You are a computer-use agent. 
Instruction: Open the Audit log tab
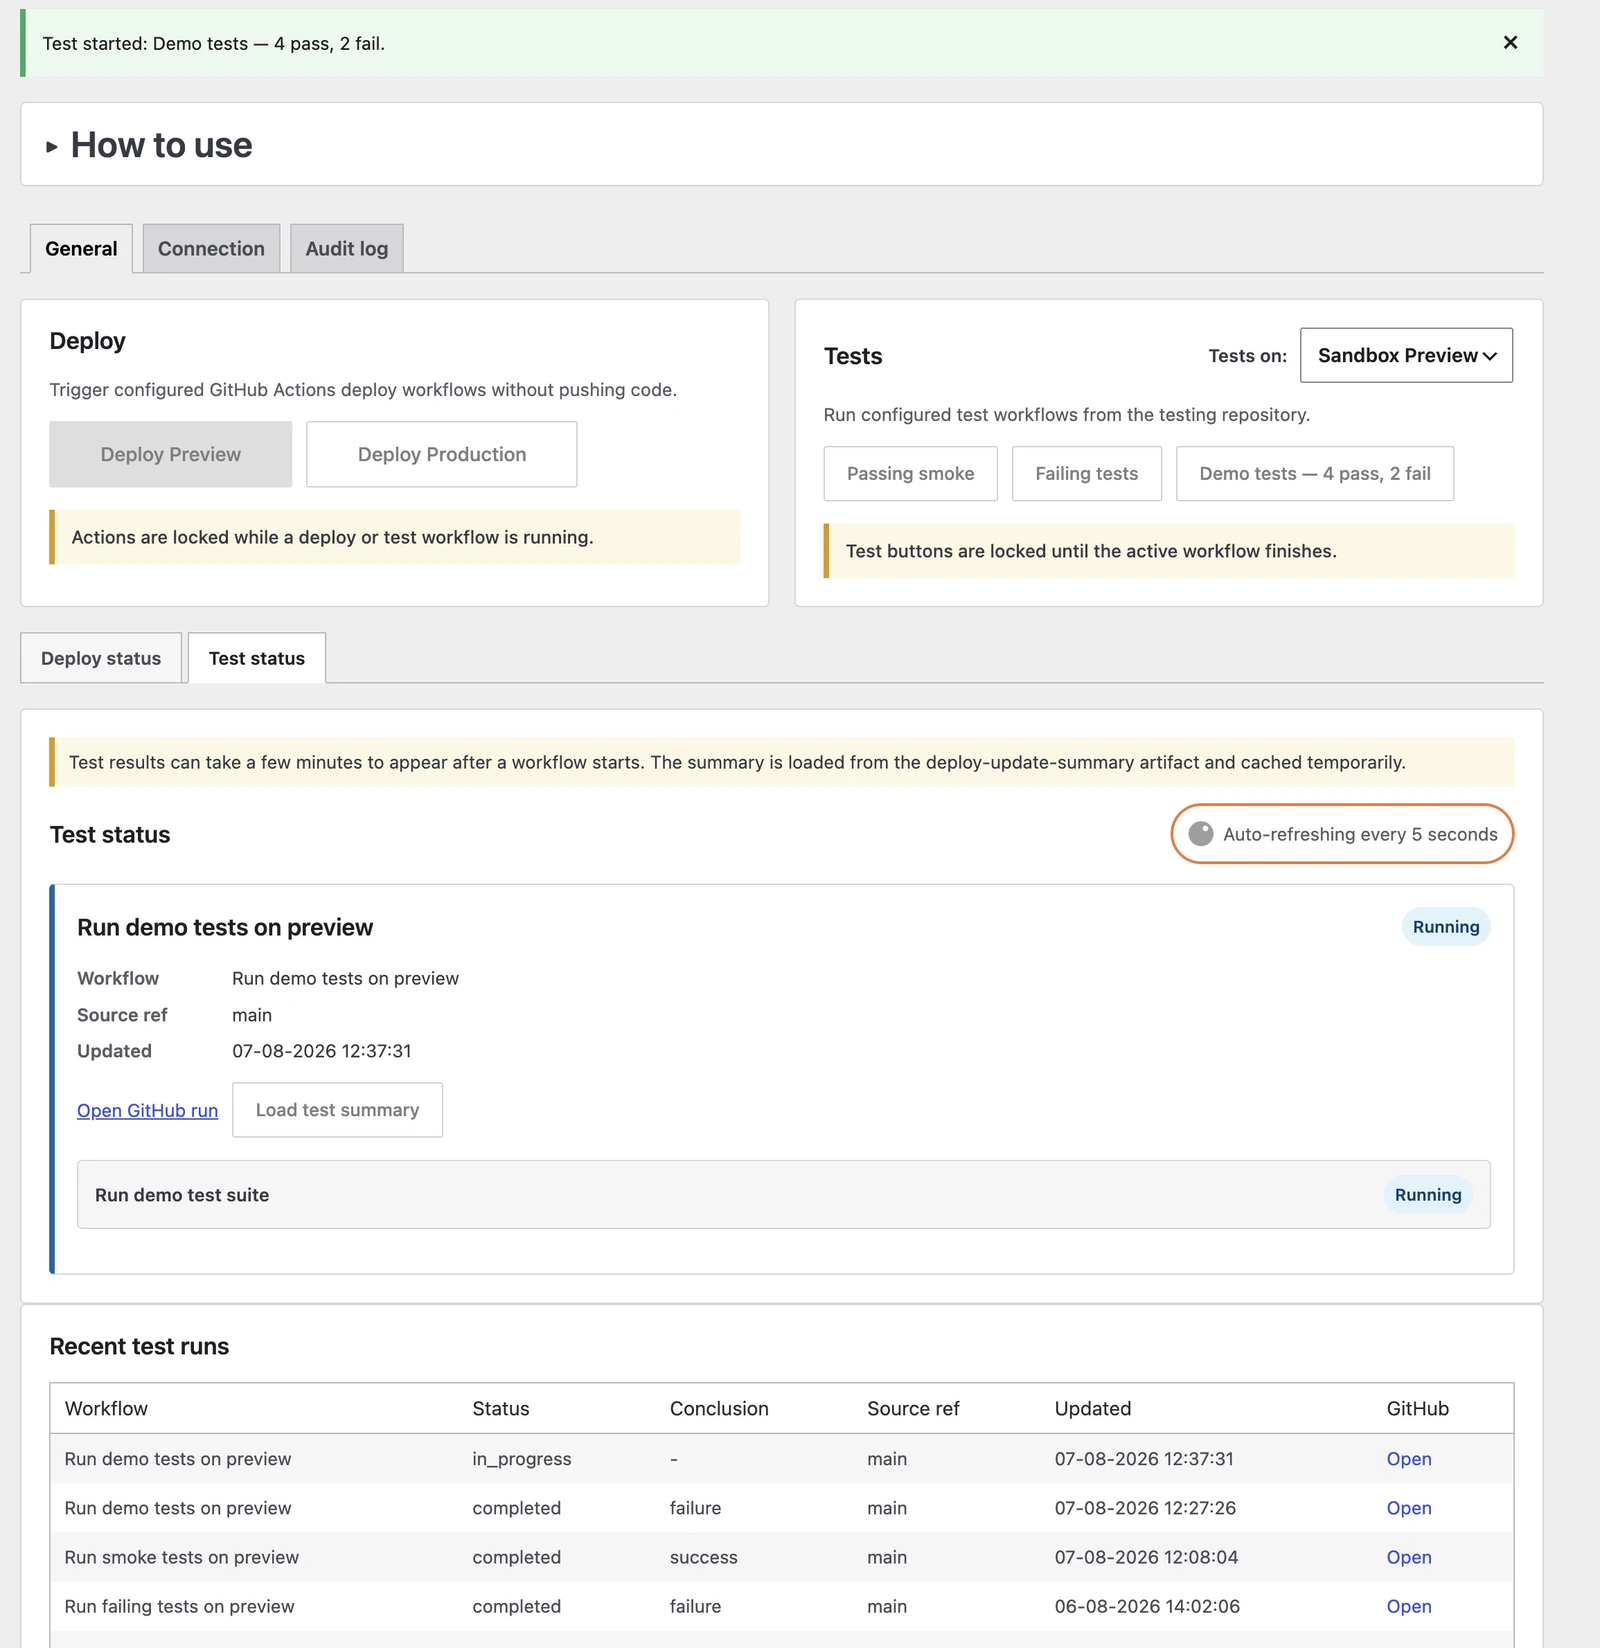click(x=346, y=248)
